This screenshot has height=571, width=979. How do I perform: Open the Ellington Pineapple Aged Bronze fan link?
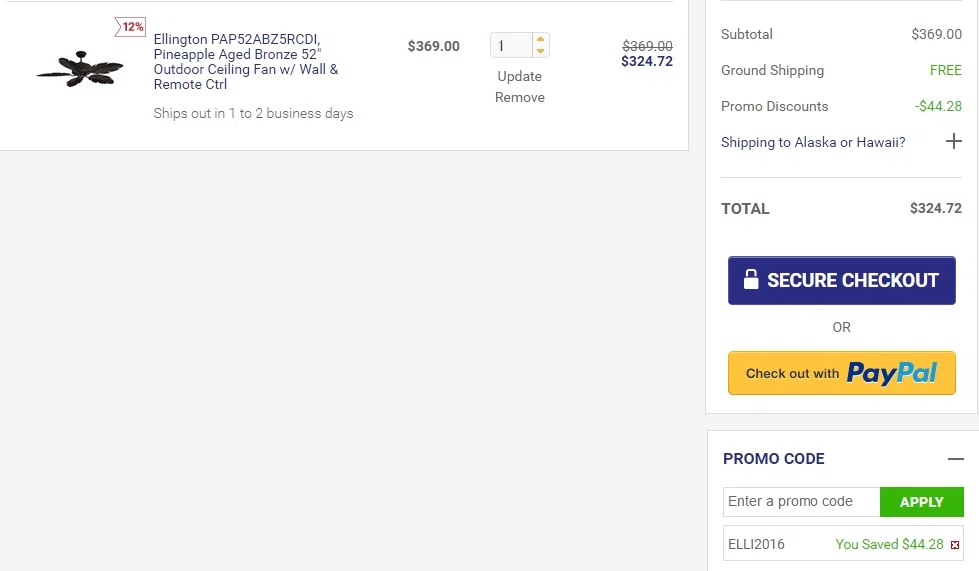coord(246,62)
